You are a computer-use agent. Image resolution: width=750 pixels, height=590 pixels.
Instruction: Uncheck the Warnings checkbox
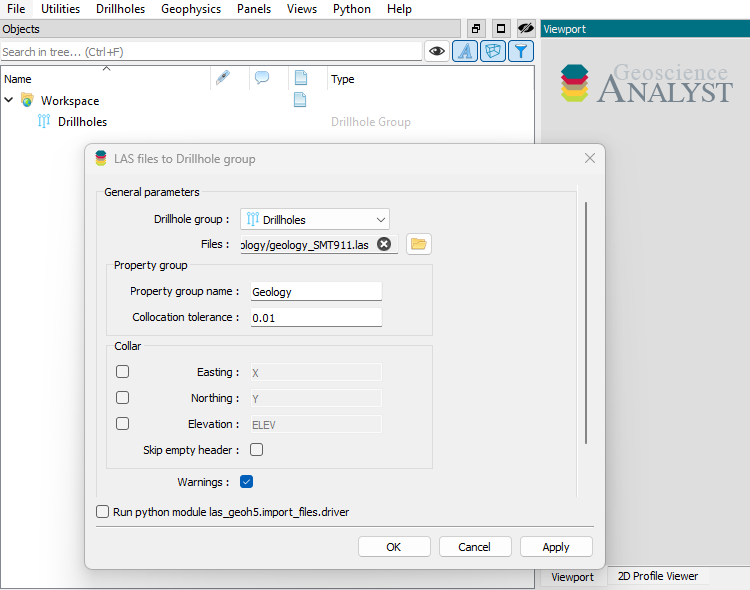pyautogui.click(x=247, y=482)
